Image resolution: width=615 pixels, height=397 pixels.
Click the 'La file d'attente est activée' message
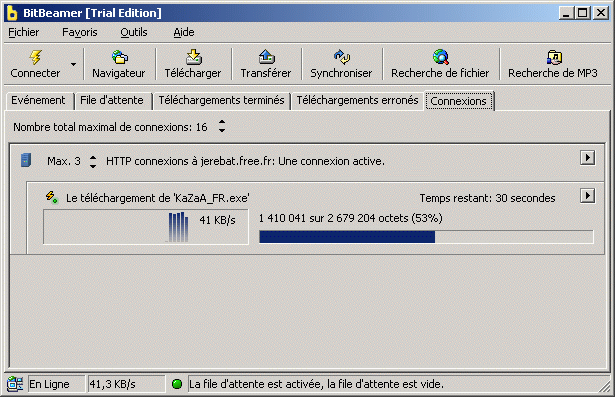point(316,384)
